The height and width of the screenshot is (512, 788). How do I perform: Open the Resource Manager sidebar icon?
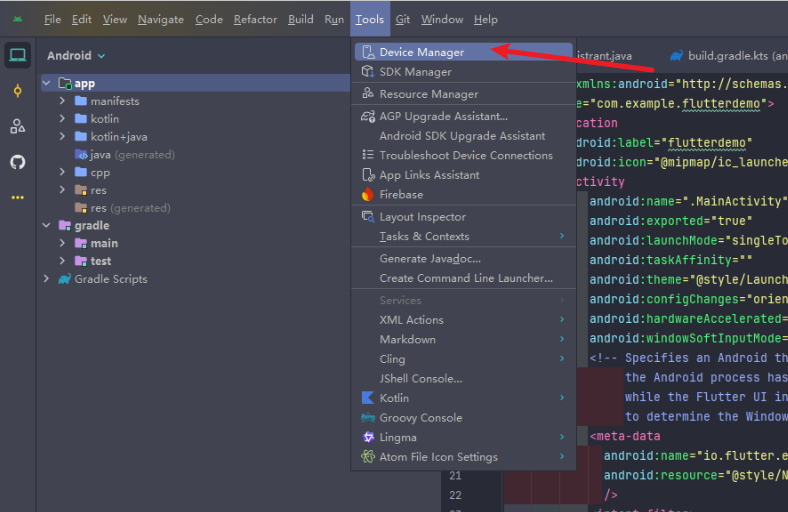tap(17, 126)
